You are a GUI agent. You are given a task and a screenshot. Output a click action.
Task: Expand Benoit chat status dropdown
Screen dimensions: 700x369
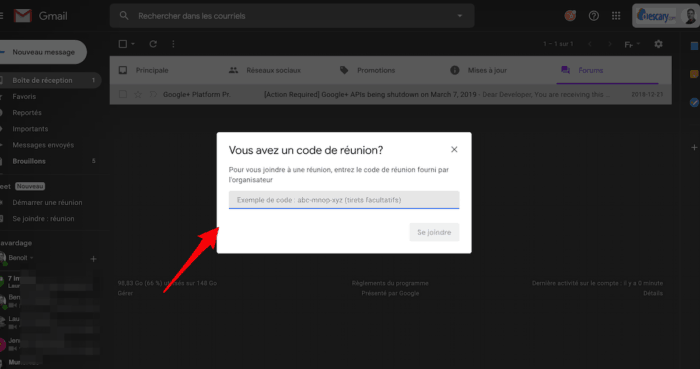tap(32, 258)
